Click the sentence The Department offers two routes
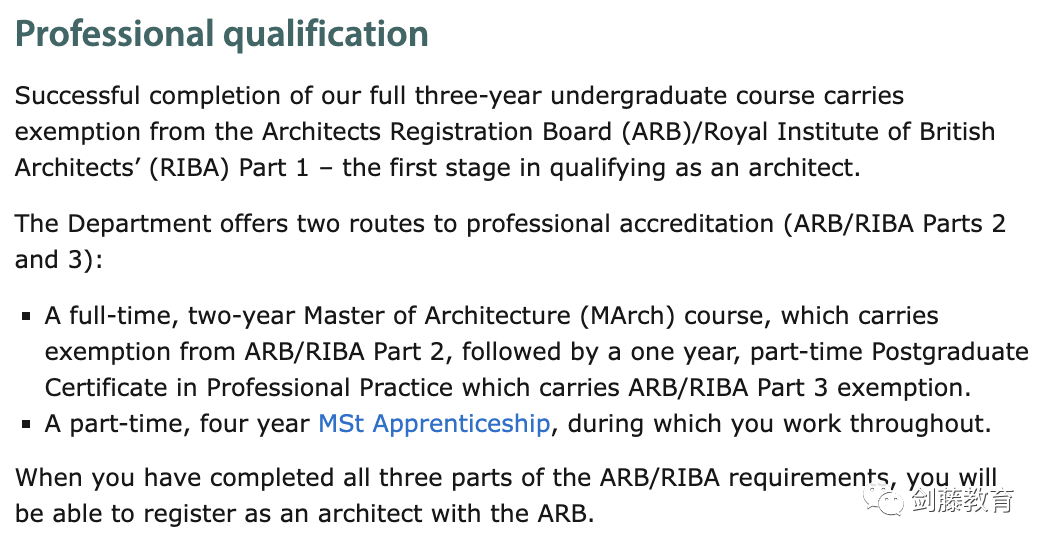 510,241
